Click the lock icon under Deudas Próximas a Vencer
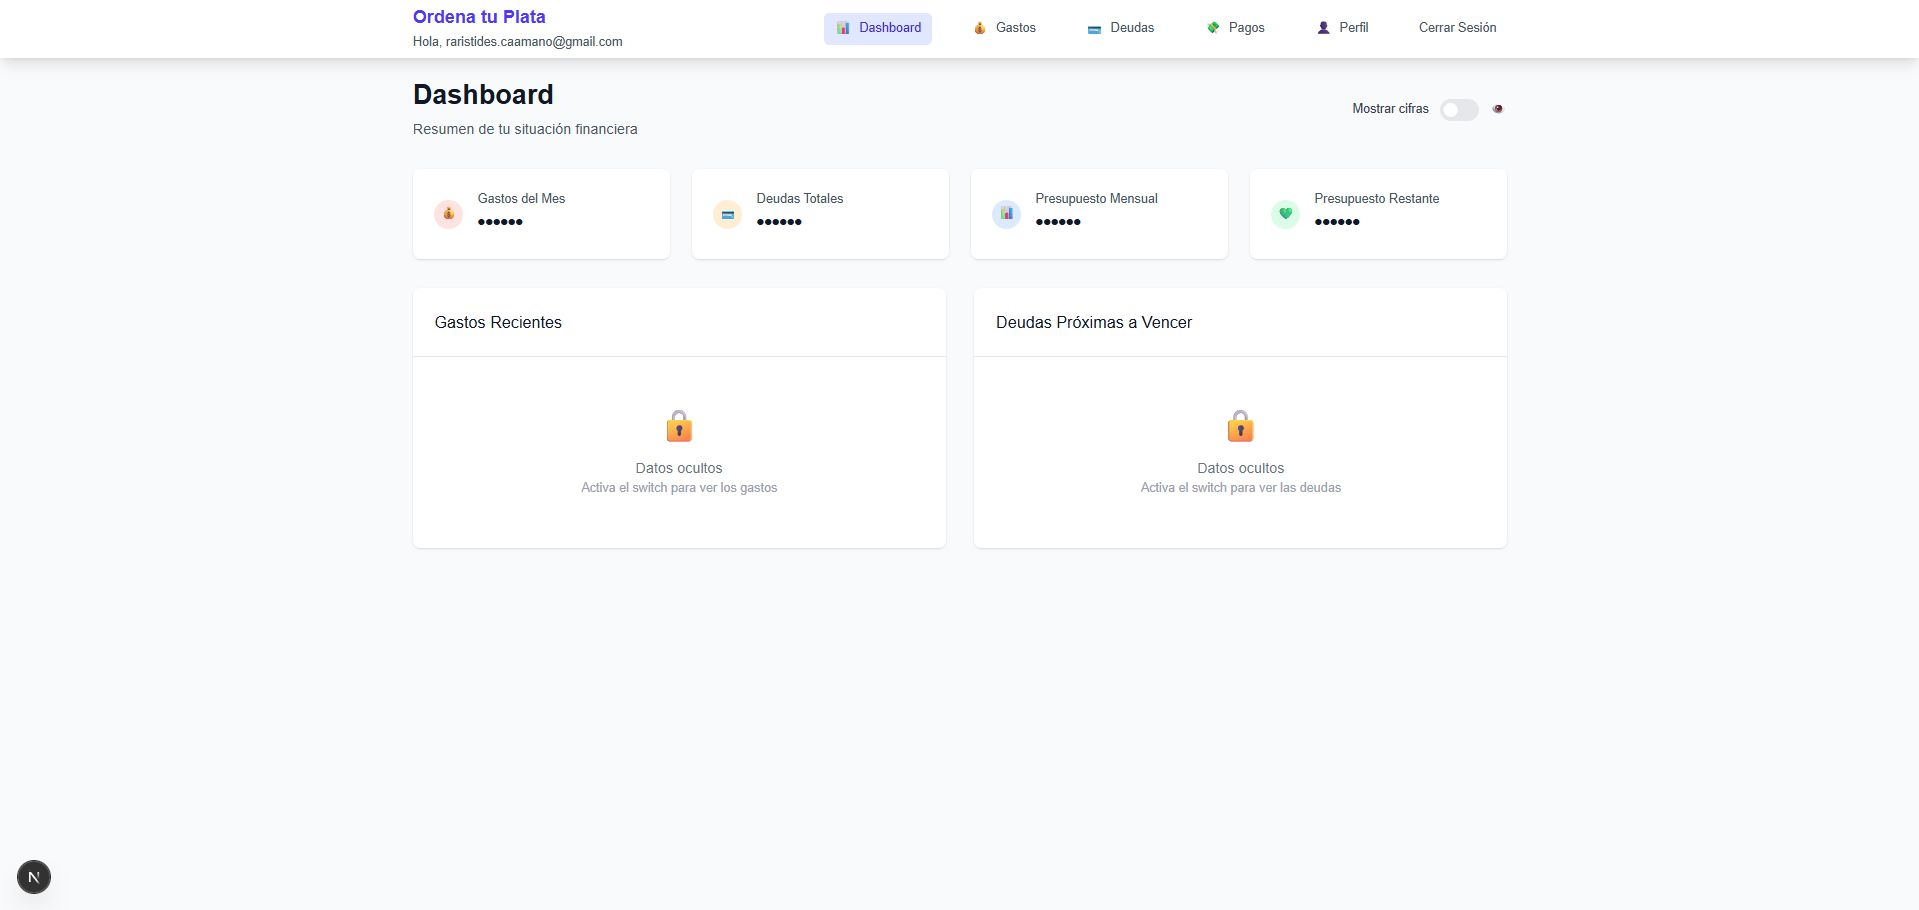 click(1240, 427)
